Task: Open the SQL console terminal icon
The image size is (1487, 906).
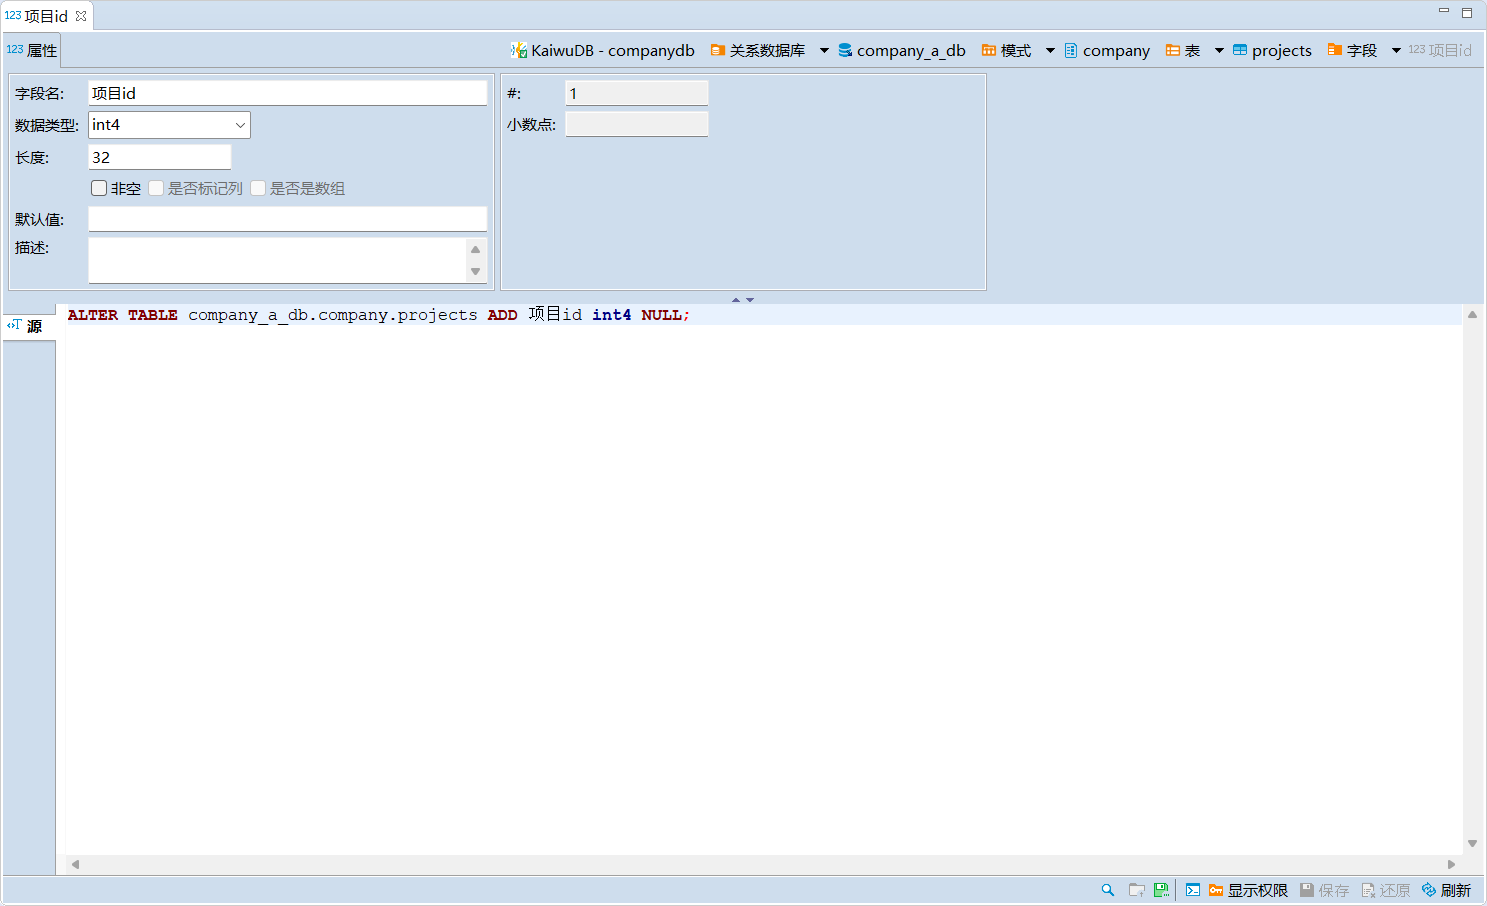Action: pyautogui.click(x=1193, y=890)
